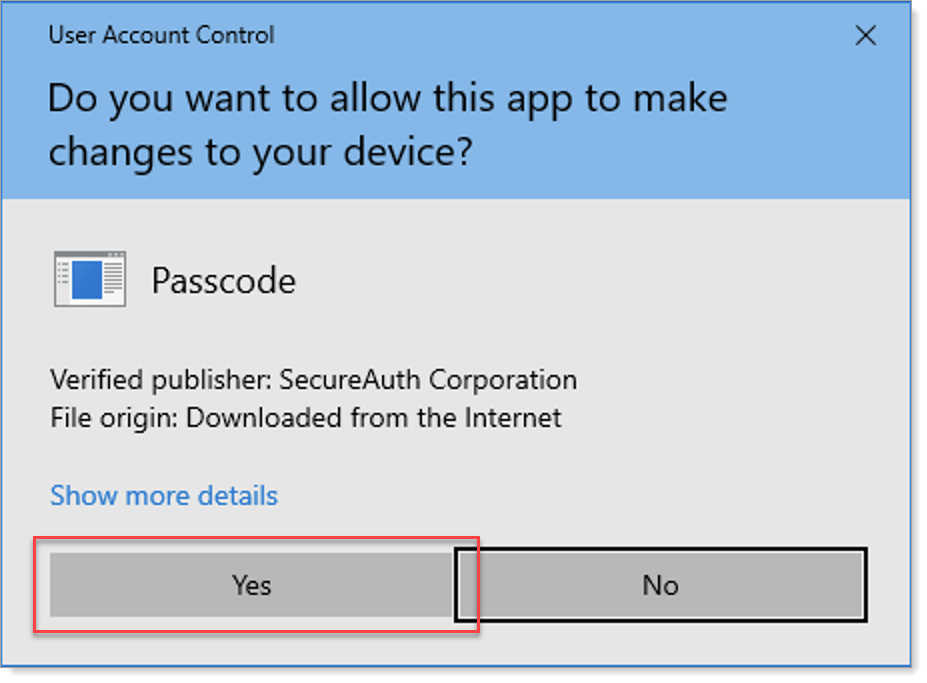Select the blue window icon beside Passcode
This screenshot has height=683, width=927.
[x=88, y=279]
